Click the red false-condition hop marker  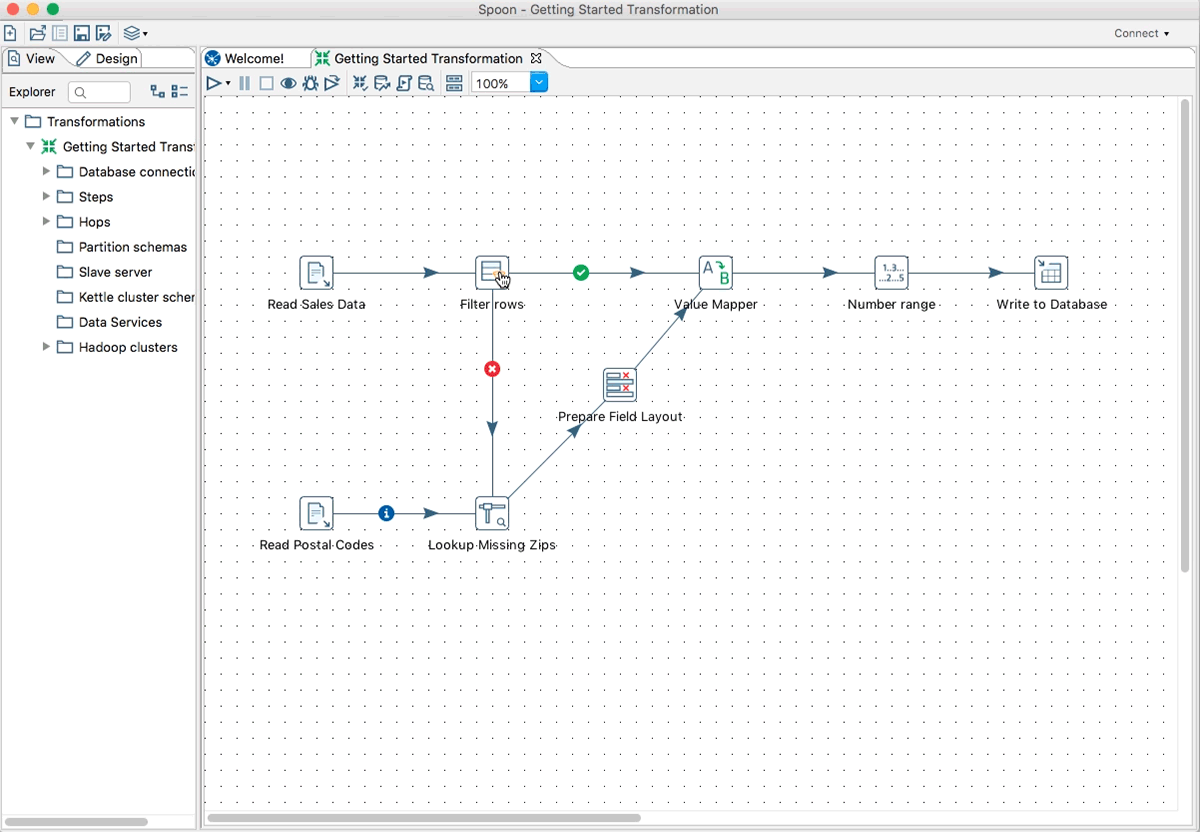[492, 369]
